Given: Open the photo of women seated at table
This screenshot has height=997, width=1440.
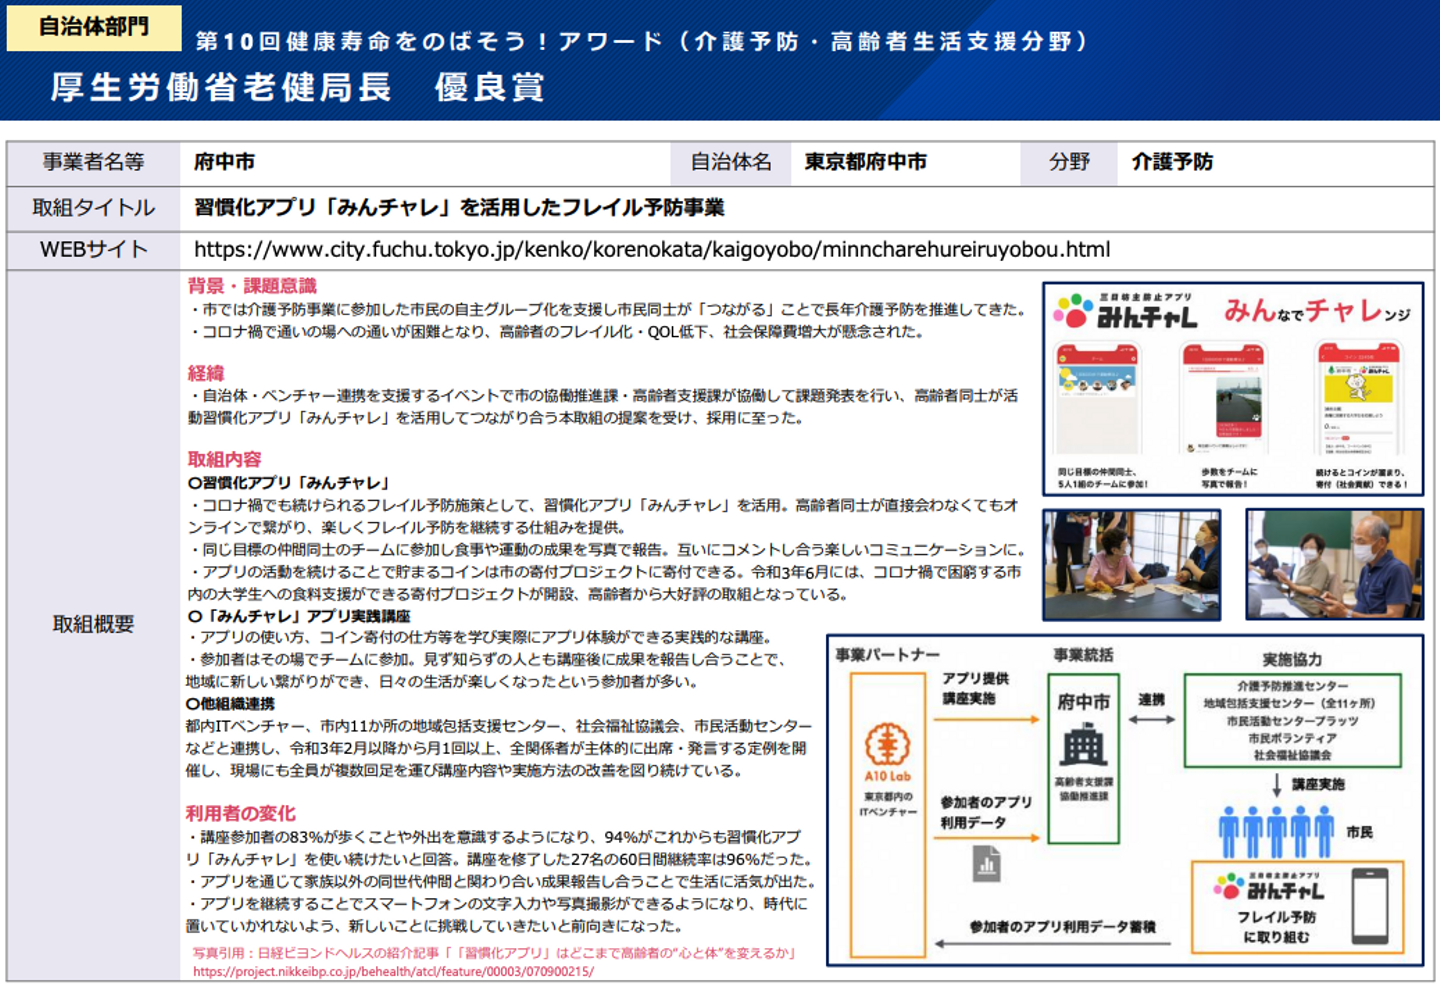Looking at the screenshot, I should point(1131,565).
